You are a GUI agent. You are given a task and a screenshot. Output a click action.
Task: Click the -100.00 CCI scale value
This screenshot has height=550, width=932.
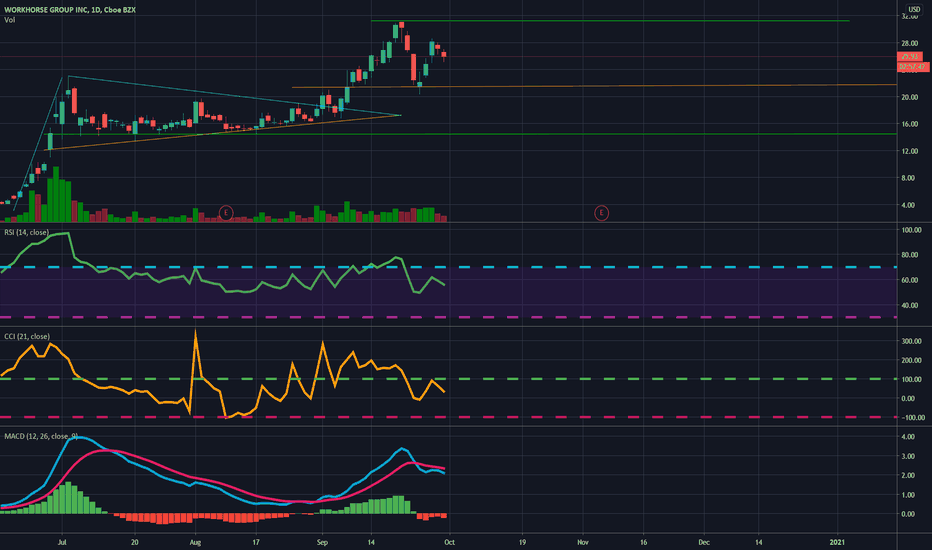tap(912, 417)
